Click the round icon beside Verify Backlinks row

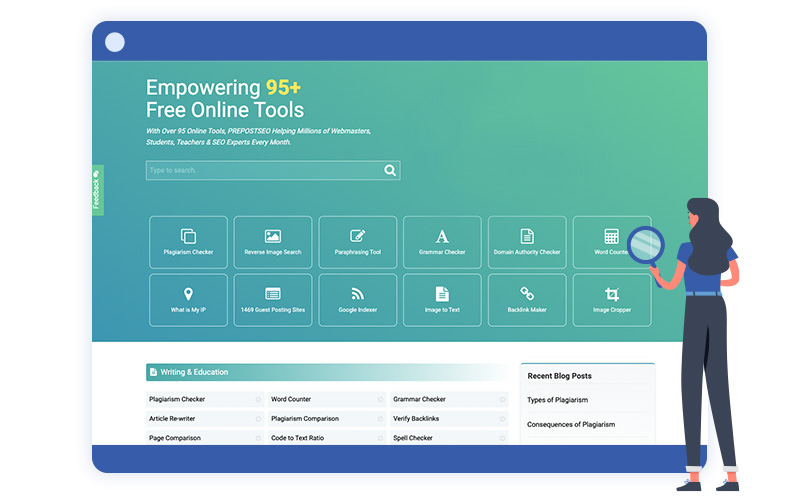click(x=503, y=419)
